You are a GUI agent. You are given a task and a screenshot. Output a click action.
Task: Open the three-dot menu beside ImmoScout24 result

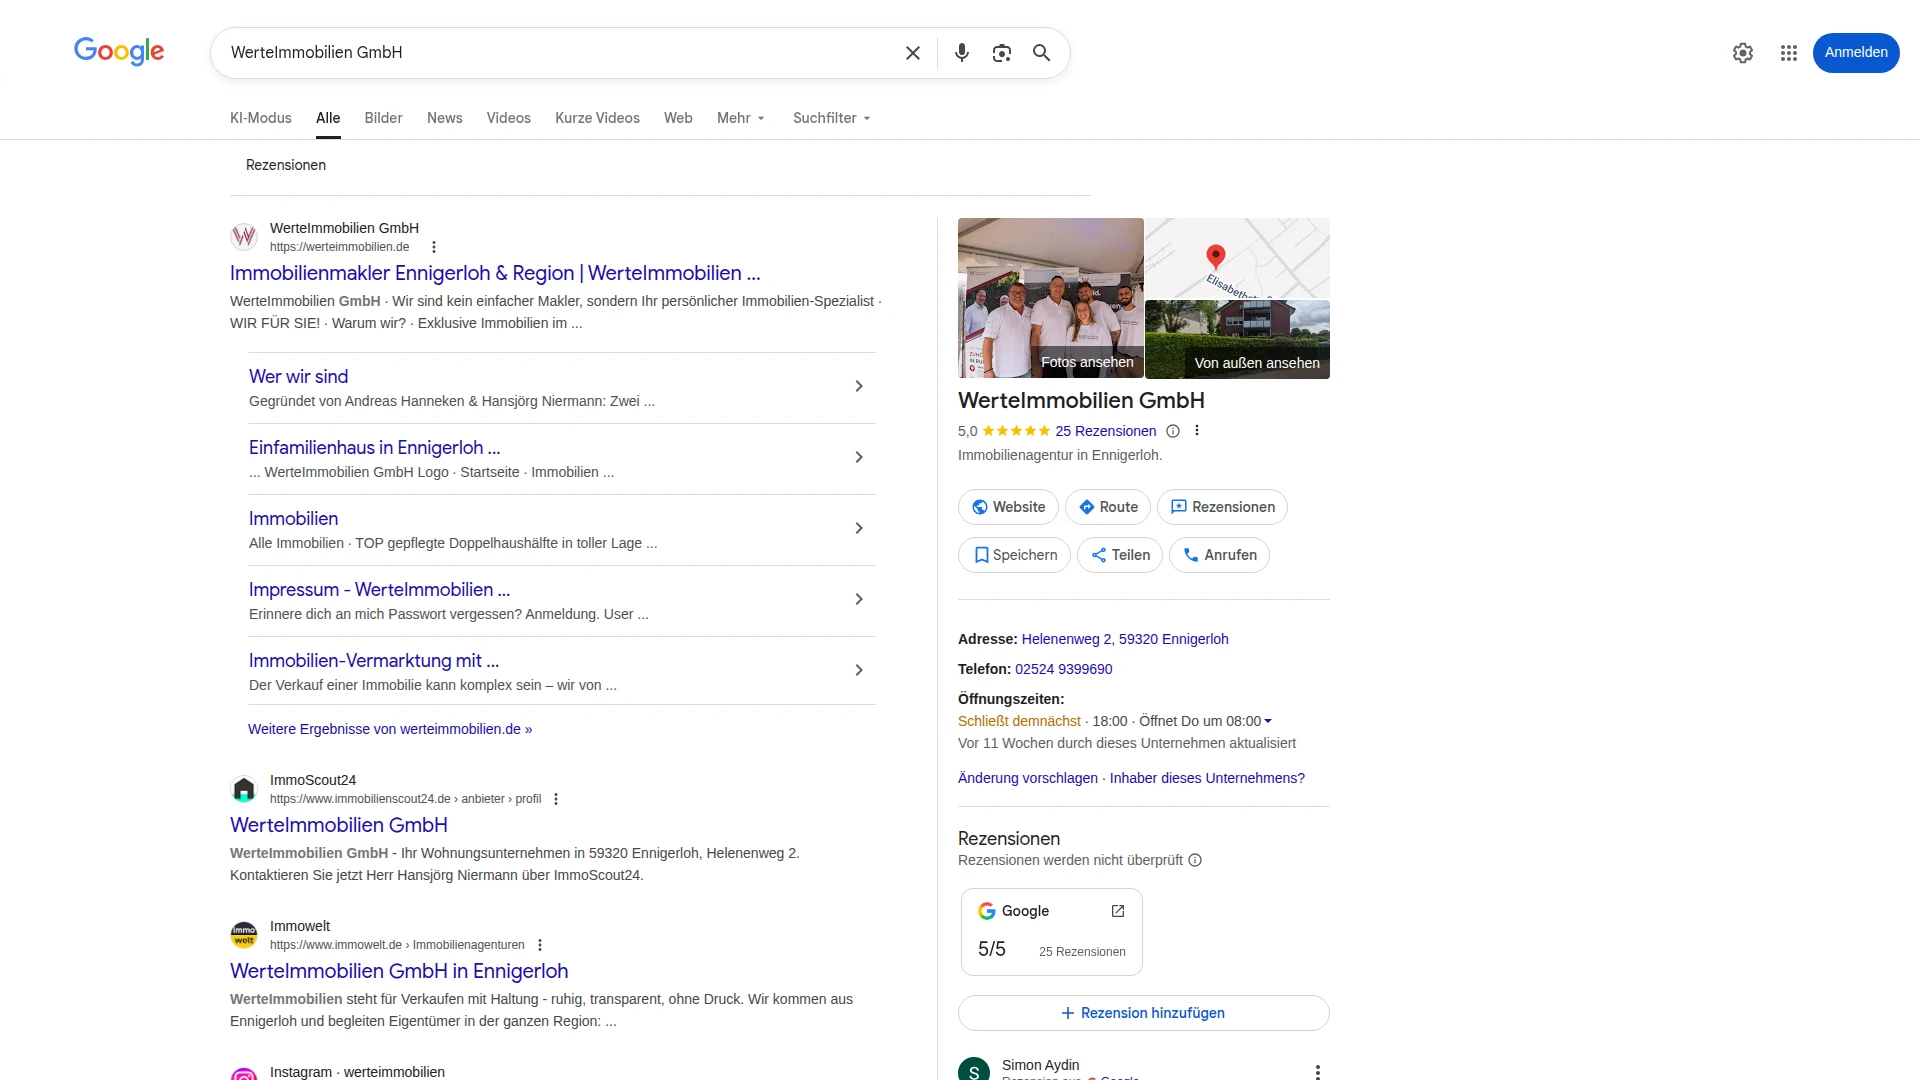click(556, 799)
